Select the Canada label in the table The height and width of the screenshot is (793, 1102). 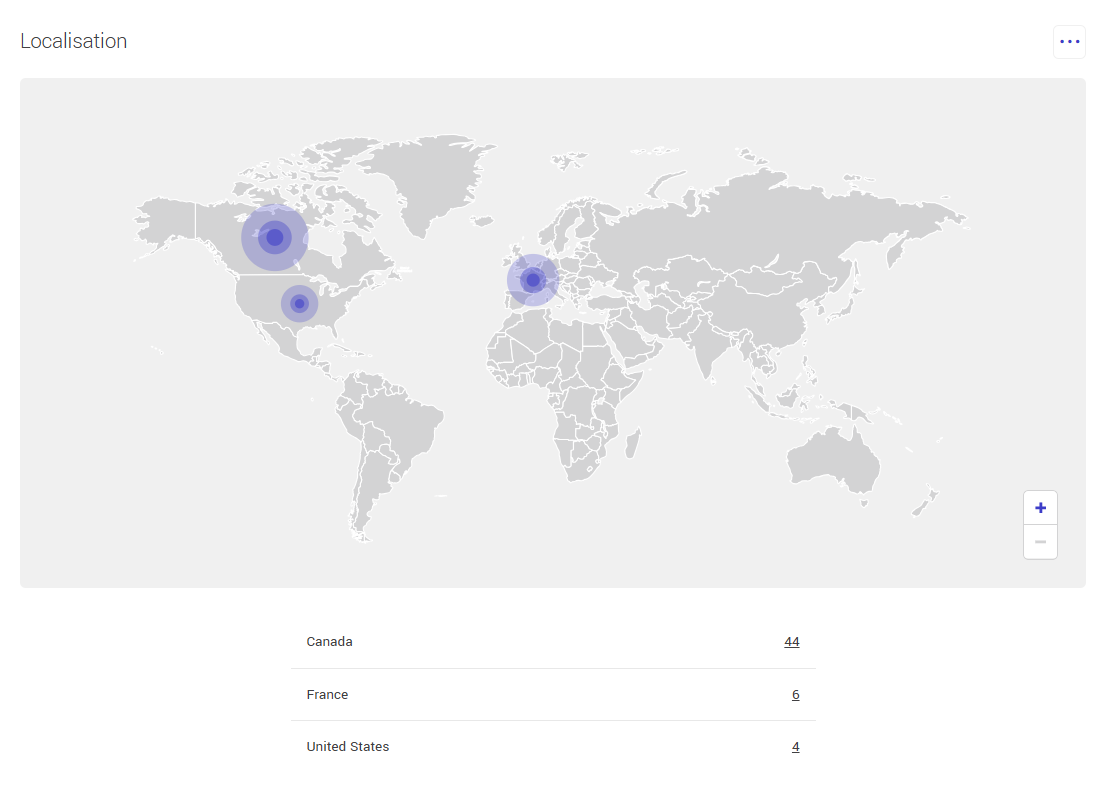point(329,642)
